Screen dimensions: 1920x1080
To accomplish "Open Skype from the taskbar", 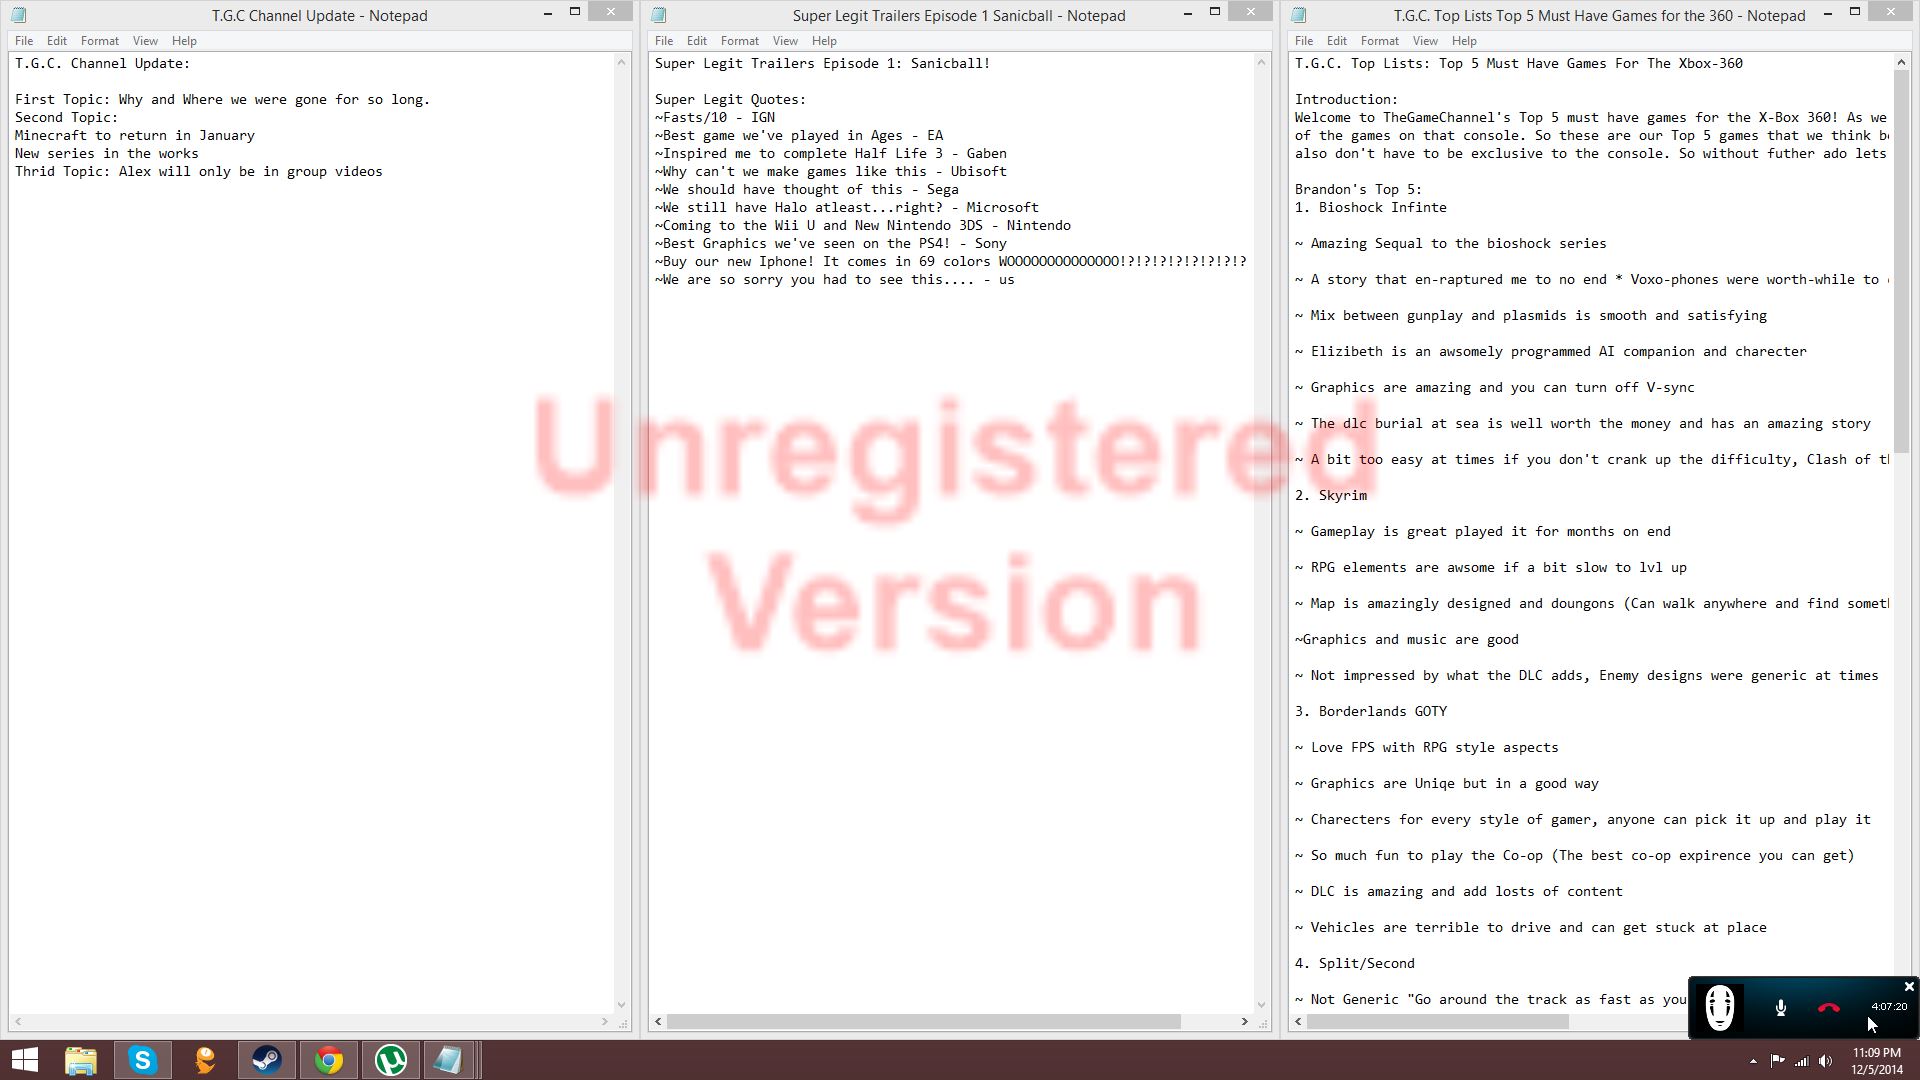I will (143, 1060).
